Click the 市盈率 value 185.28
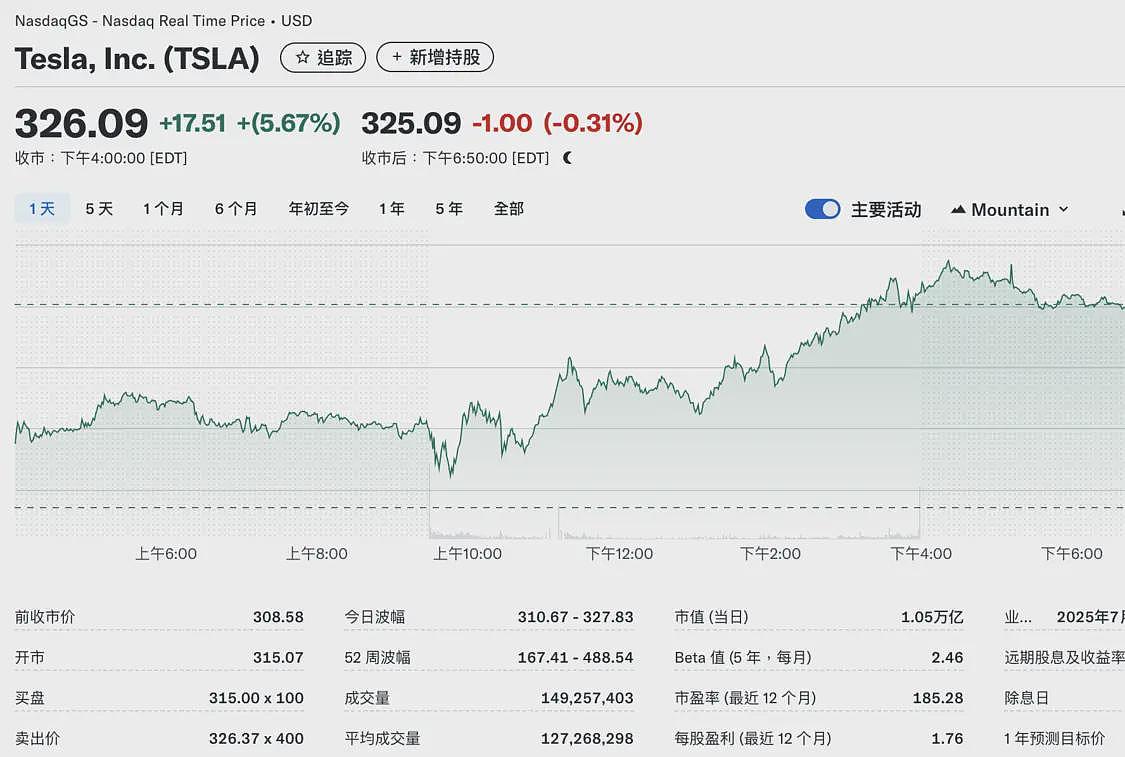This screenshot has width=1125, height=757. 938,697
